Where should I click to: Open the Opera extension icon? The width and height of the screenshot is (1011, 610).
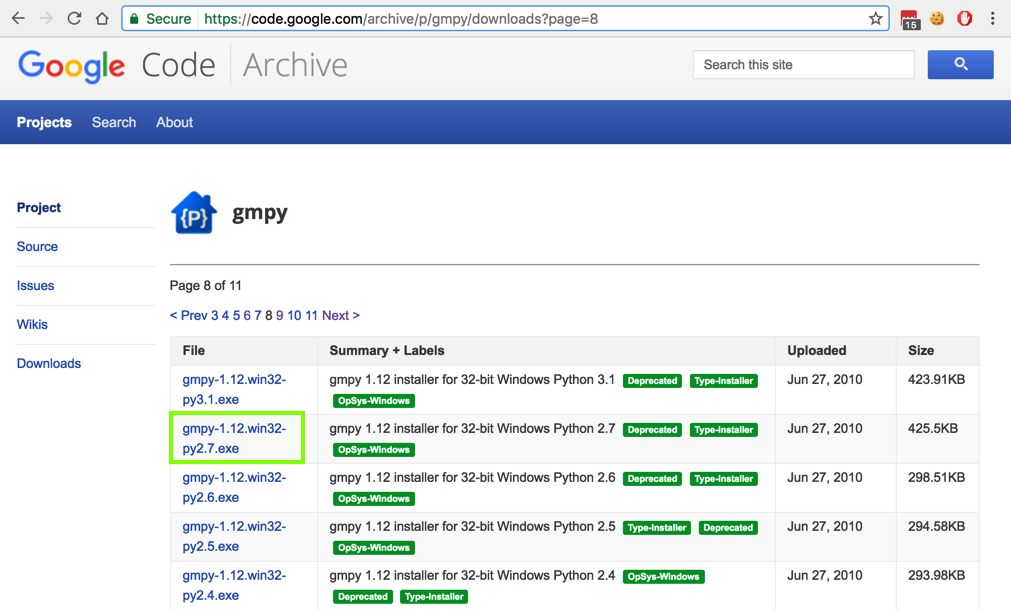click(x=965, y=19)
